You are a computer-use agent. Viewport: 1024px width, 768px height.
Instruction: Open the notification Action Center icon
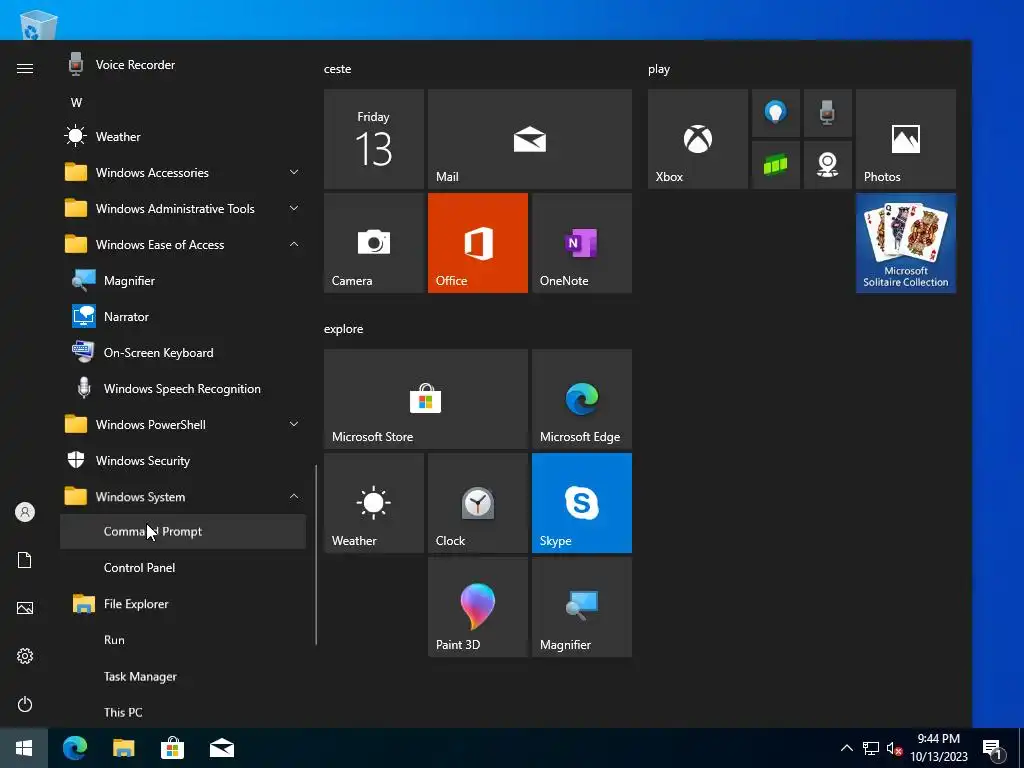point(993,748)
